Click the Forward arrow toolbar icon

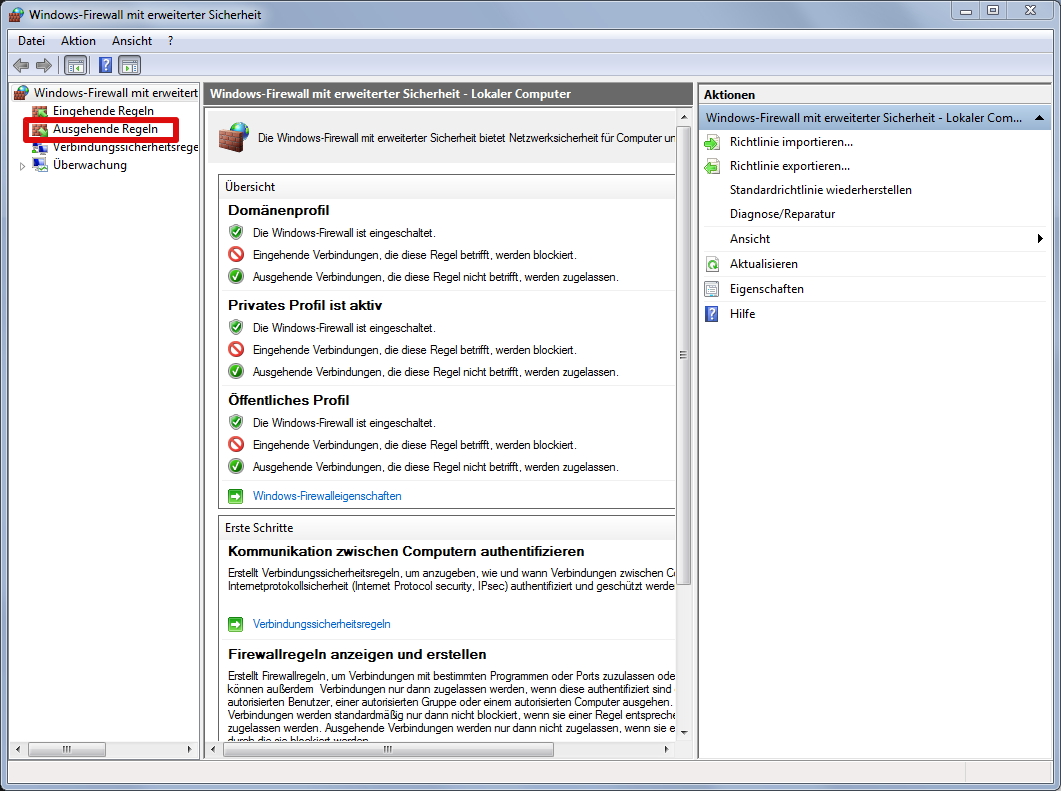[x=44, y=66]
